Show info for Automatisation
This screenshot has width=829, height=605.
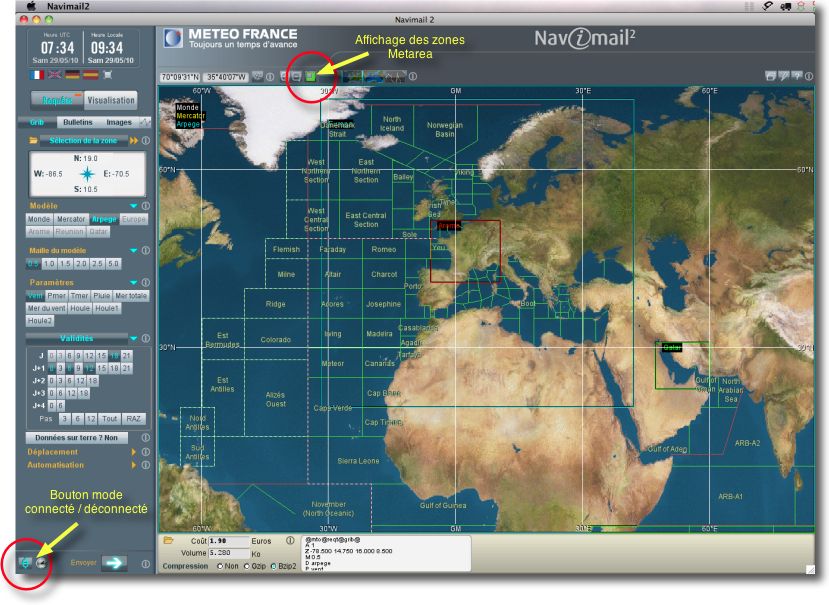(x=146, y=465)
